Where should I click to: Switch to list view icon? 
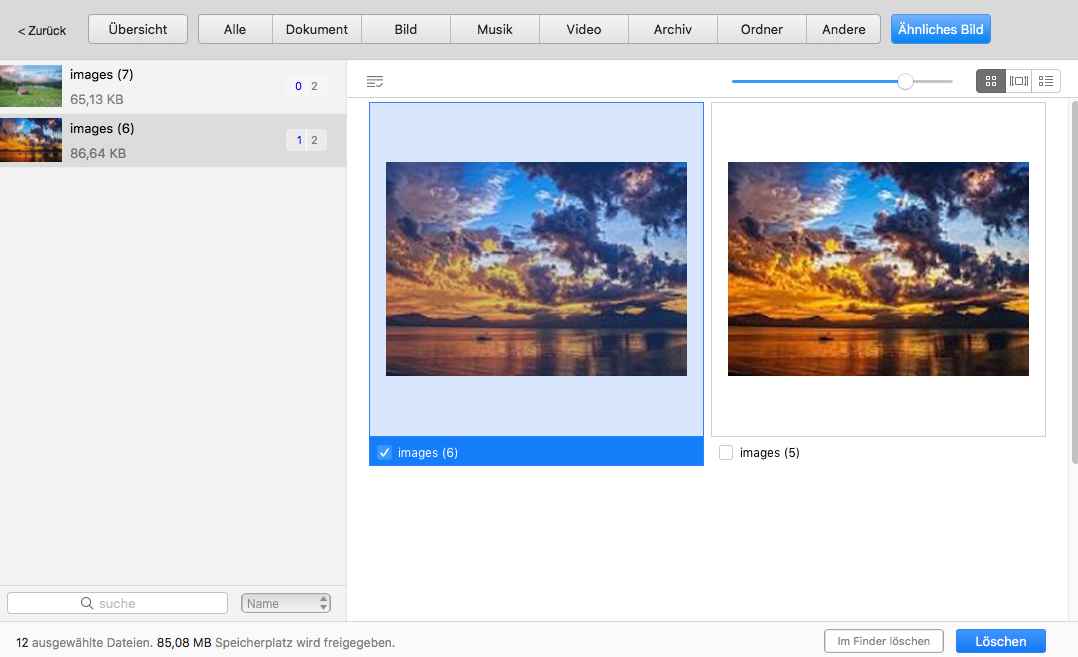[x=1046, y=81]
